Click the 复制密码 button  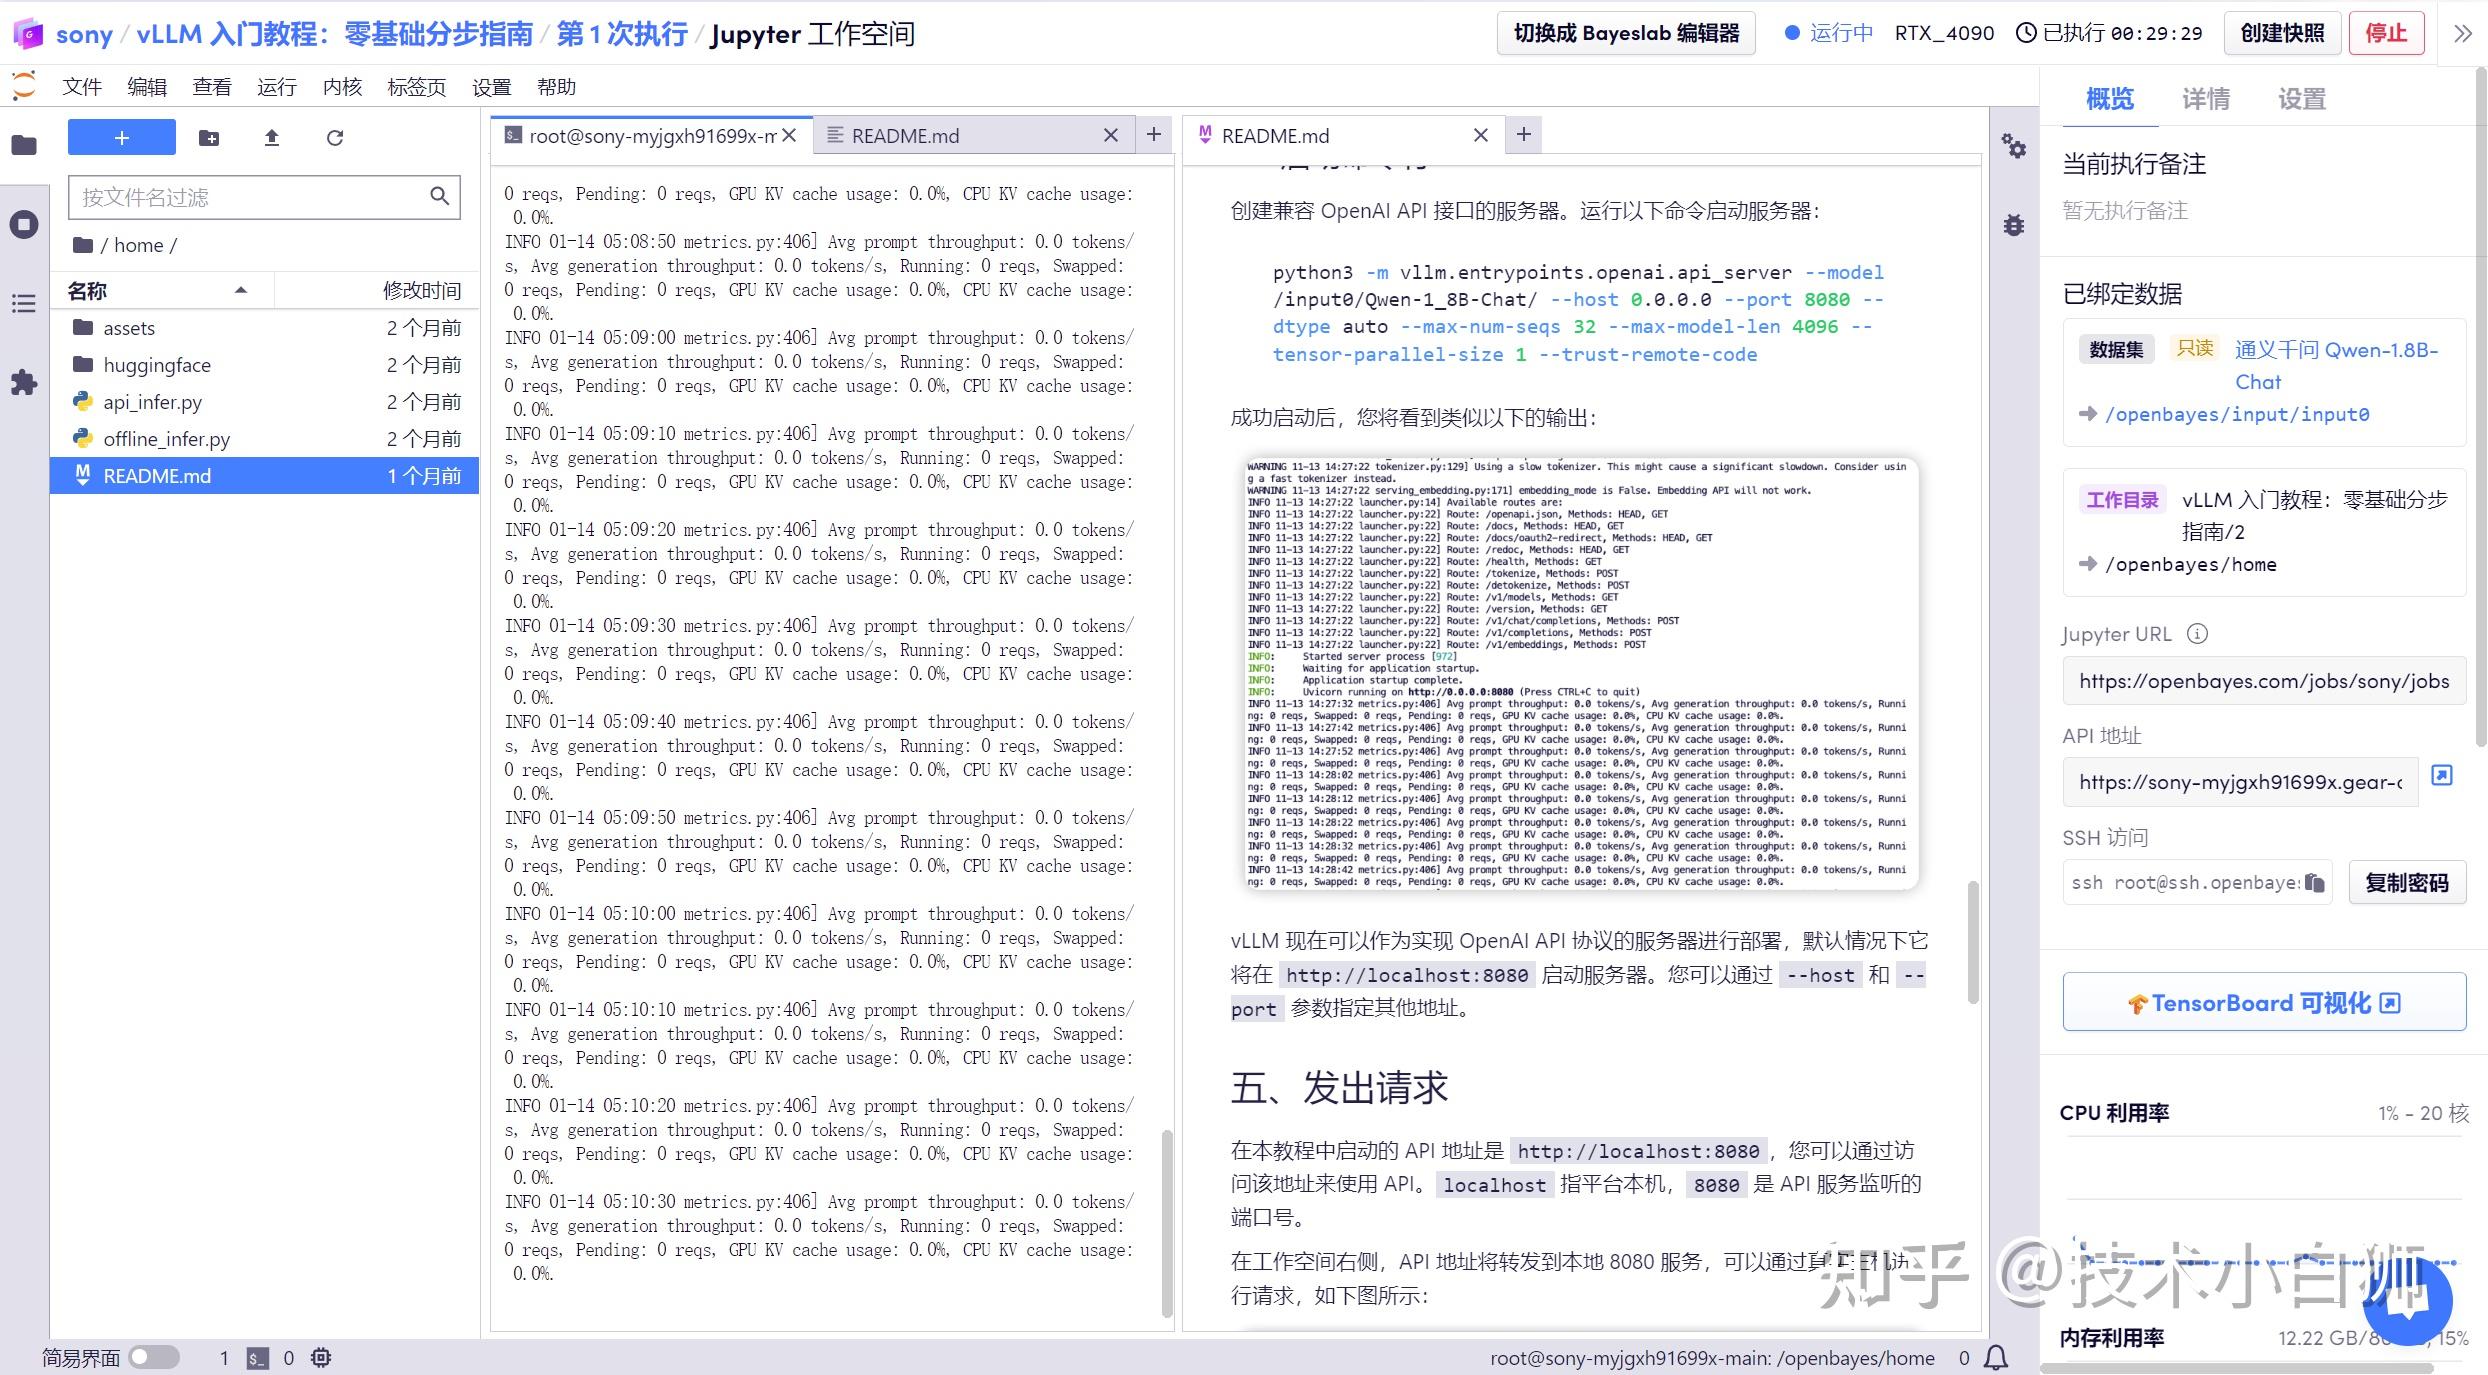[2407, 882]
